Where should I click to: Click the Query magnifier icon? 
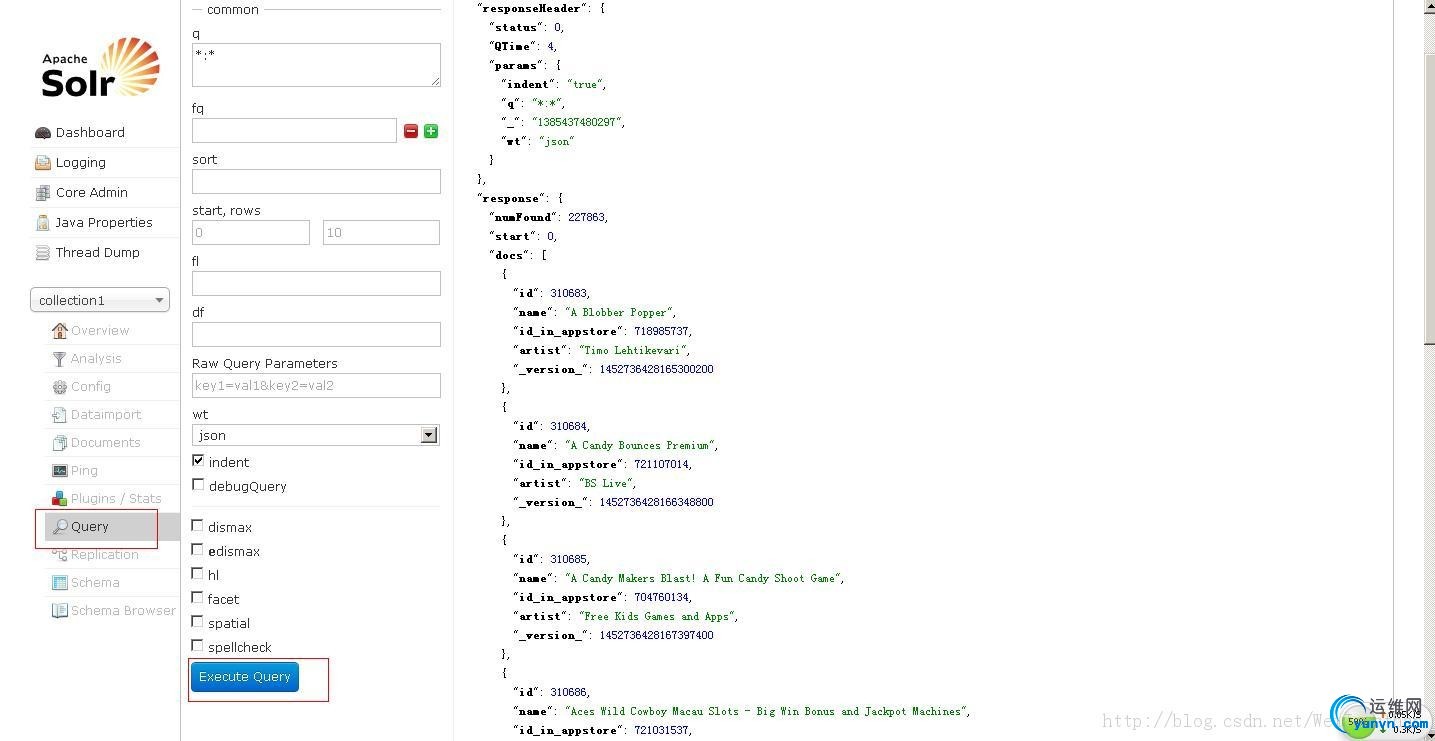pyautogui.click(x=60, y=527)
